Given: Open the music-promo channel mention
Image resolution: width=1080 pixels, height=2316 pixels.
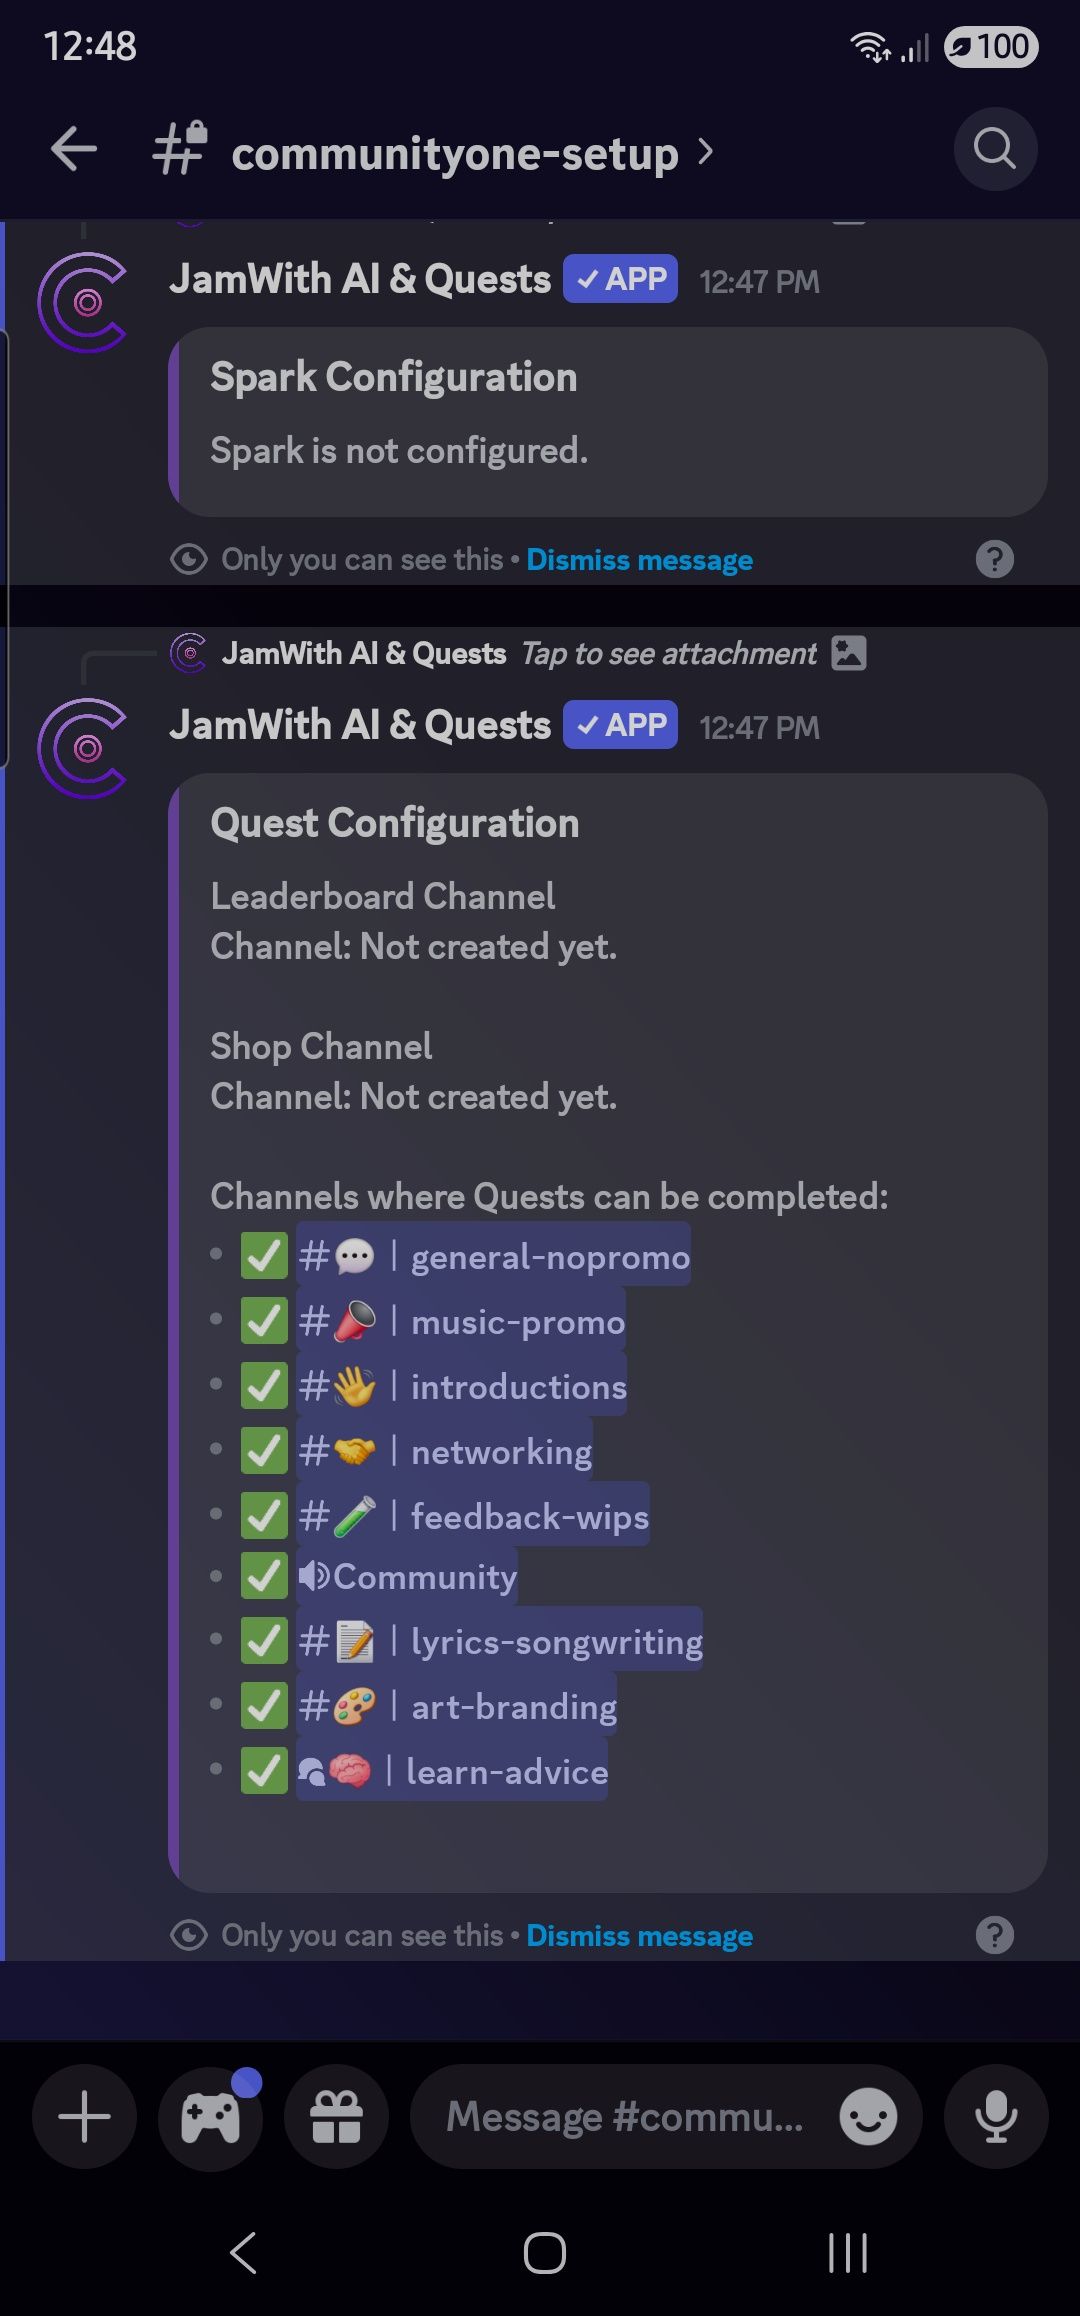Looking at the screenshot, I should (x=462, y=1321).
